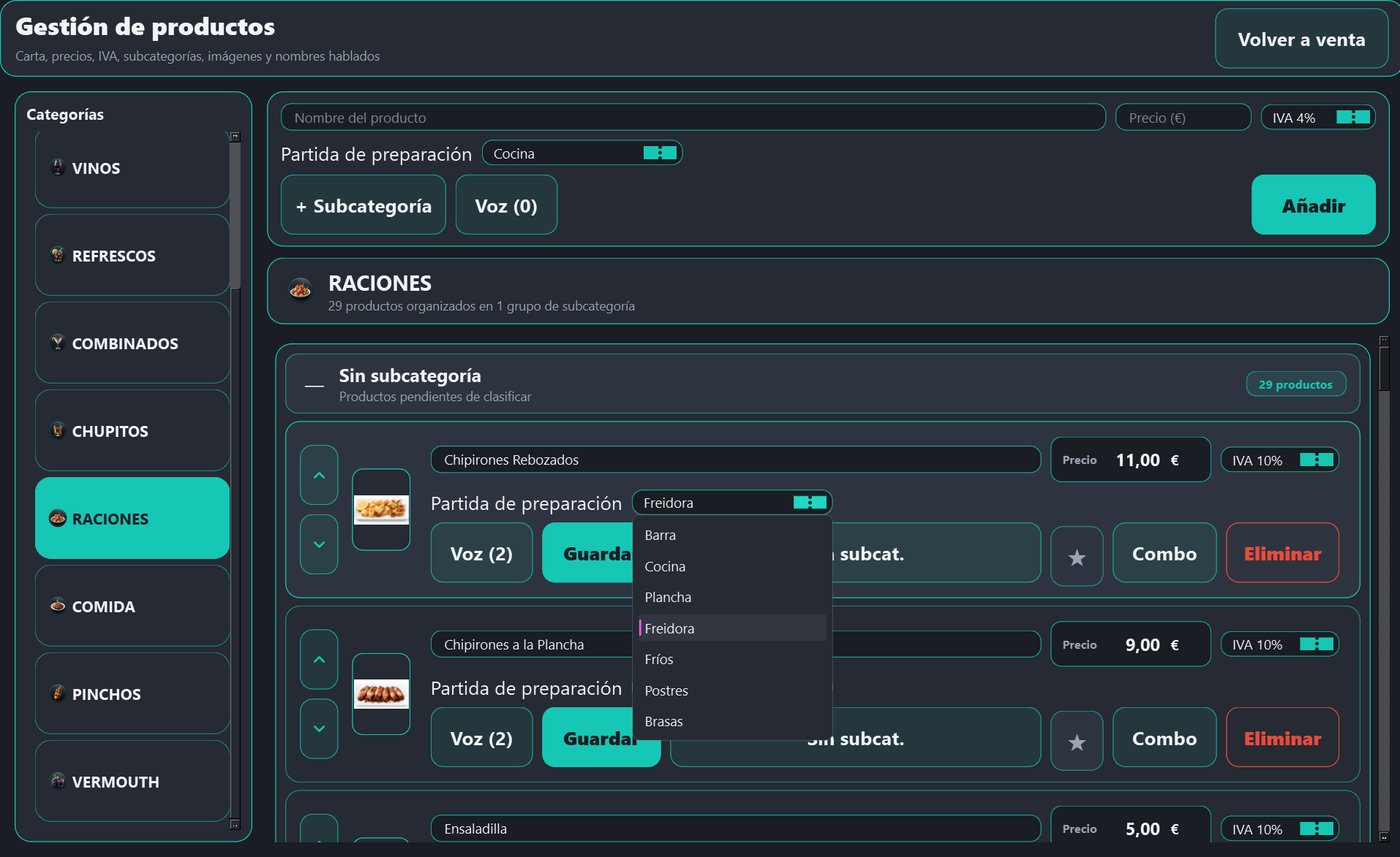The height and width of the screenshot is (857, 1400).
Task: Switch to COMBINADOS category
Action: point(132,343)
